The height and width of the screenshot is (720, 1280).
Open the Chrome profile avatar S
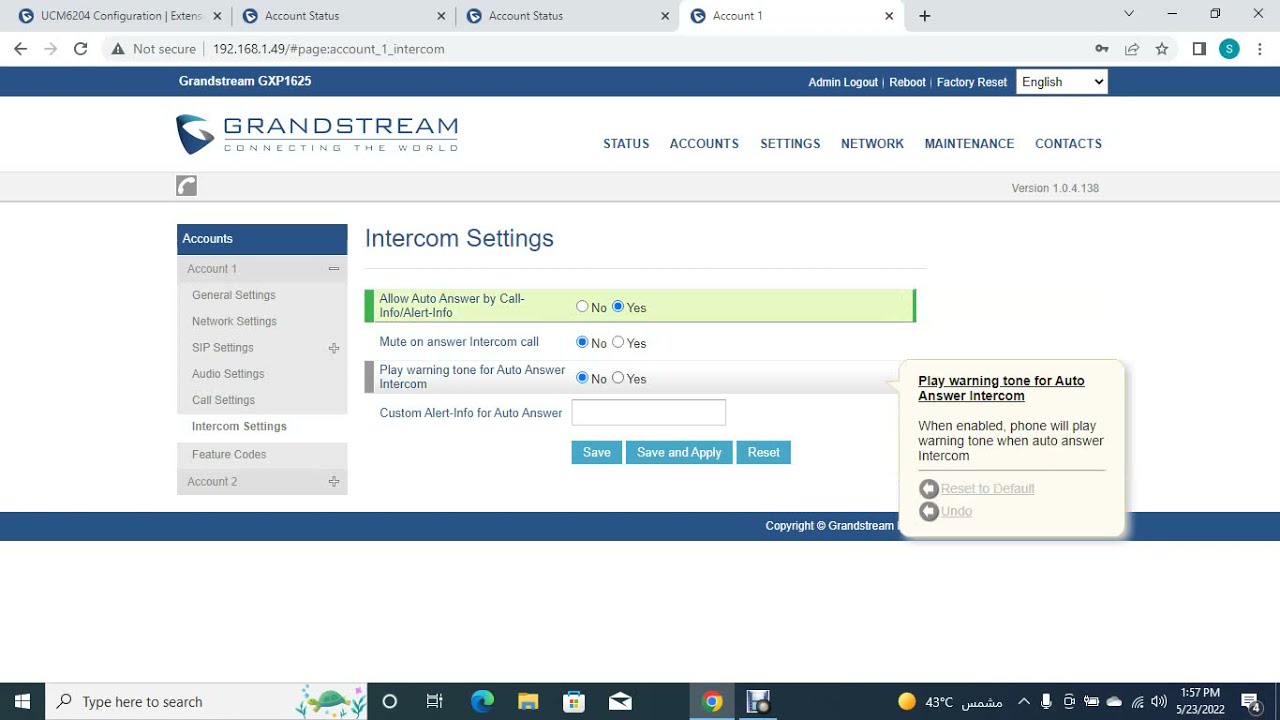(1229, 48)
